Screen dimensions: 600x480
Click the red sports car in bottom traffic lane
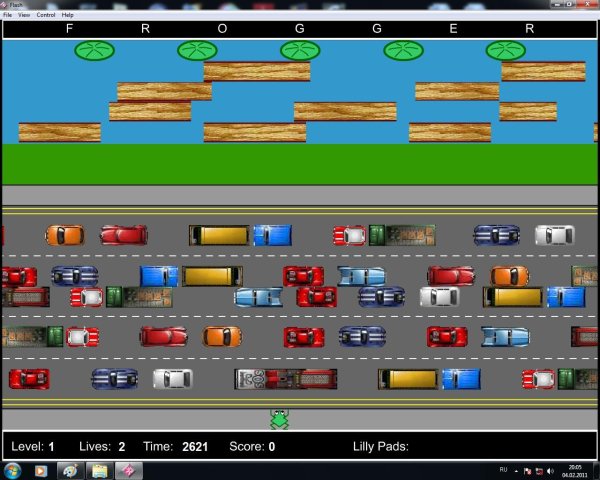coord(29,379)
